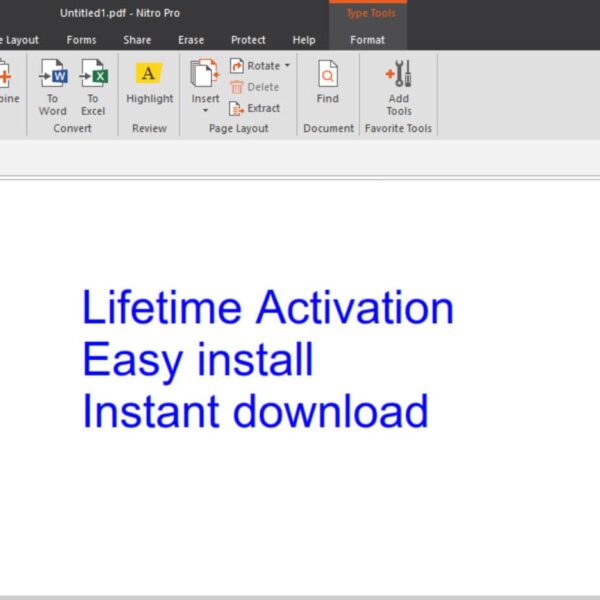
Task: Click the "Easy install" text in document
Action: [197, 360]
